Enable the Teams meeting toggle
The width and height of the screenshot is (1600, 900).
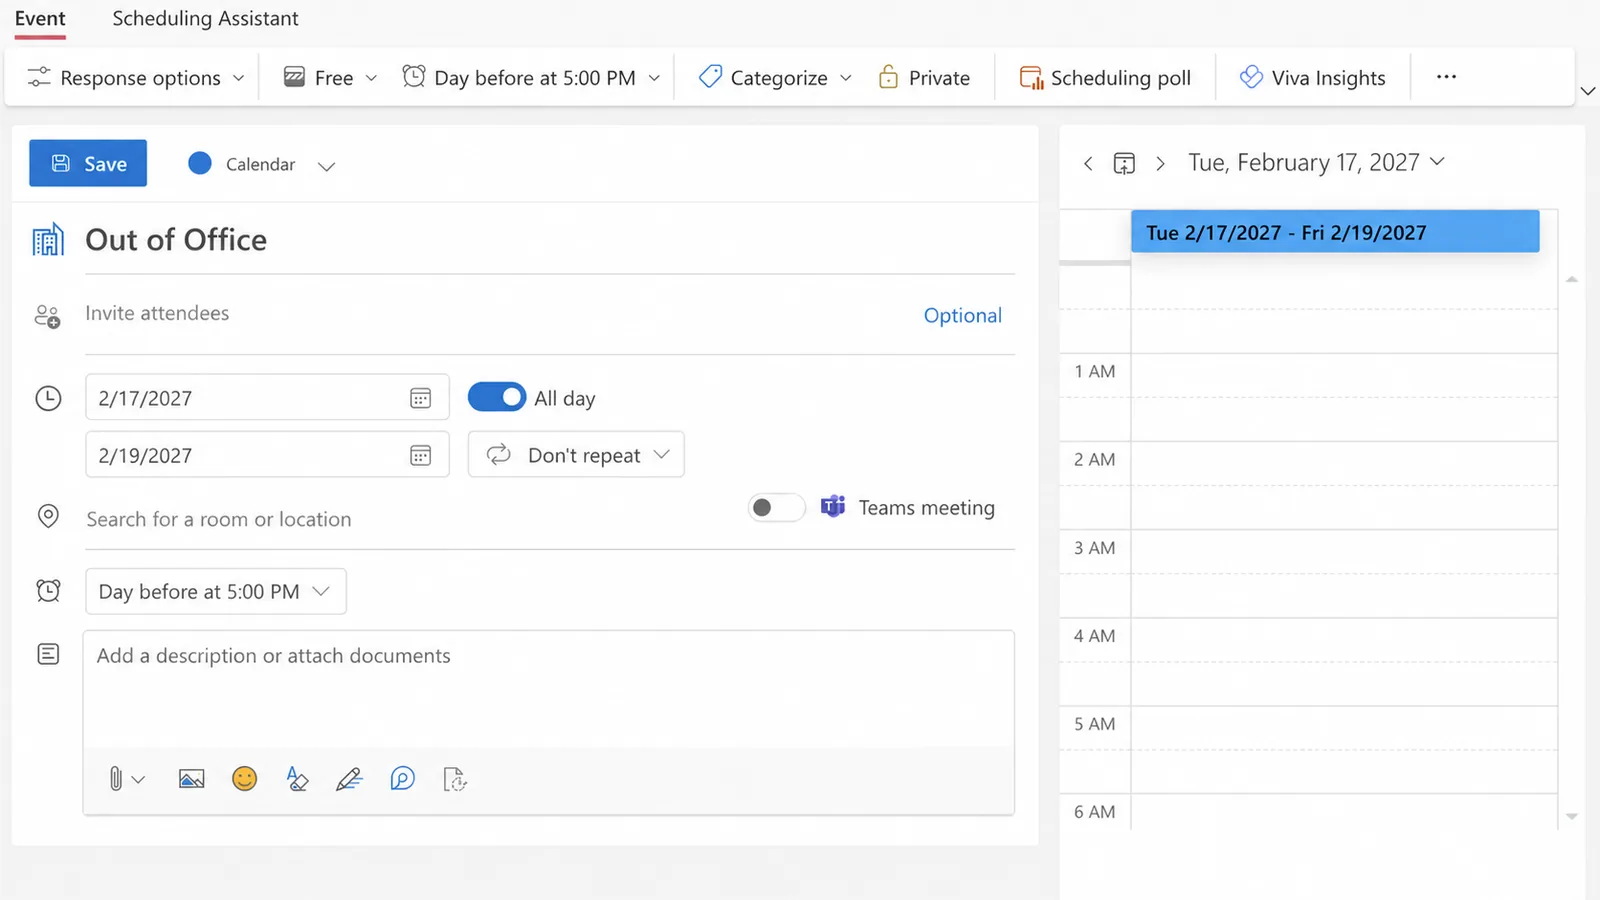(x=776, y=508)
